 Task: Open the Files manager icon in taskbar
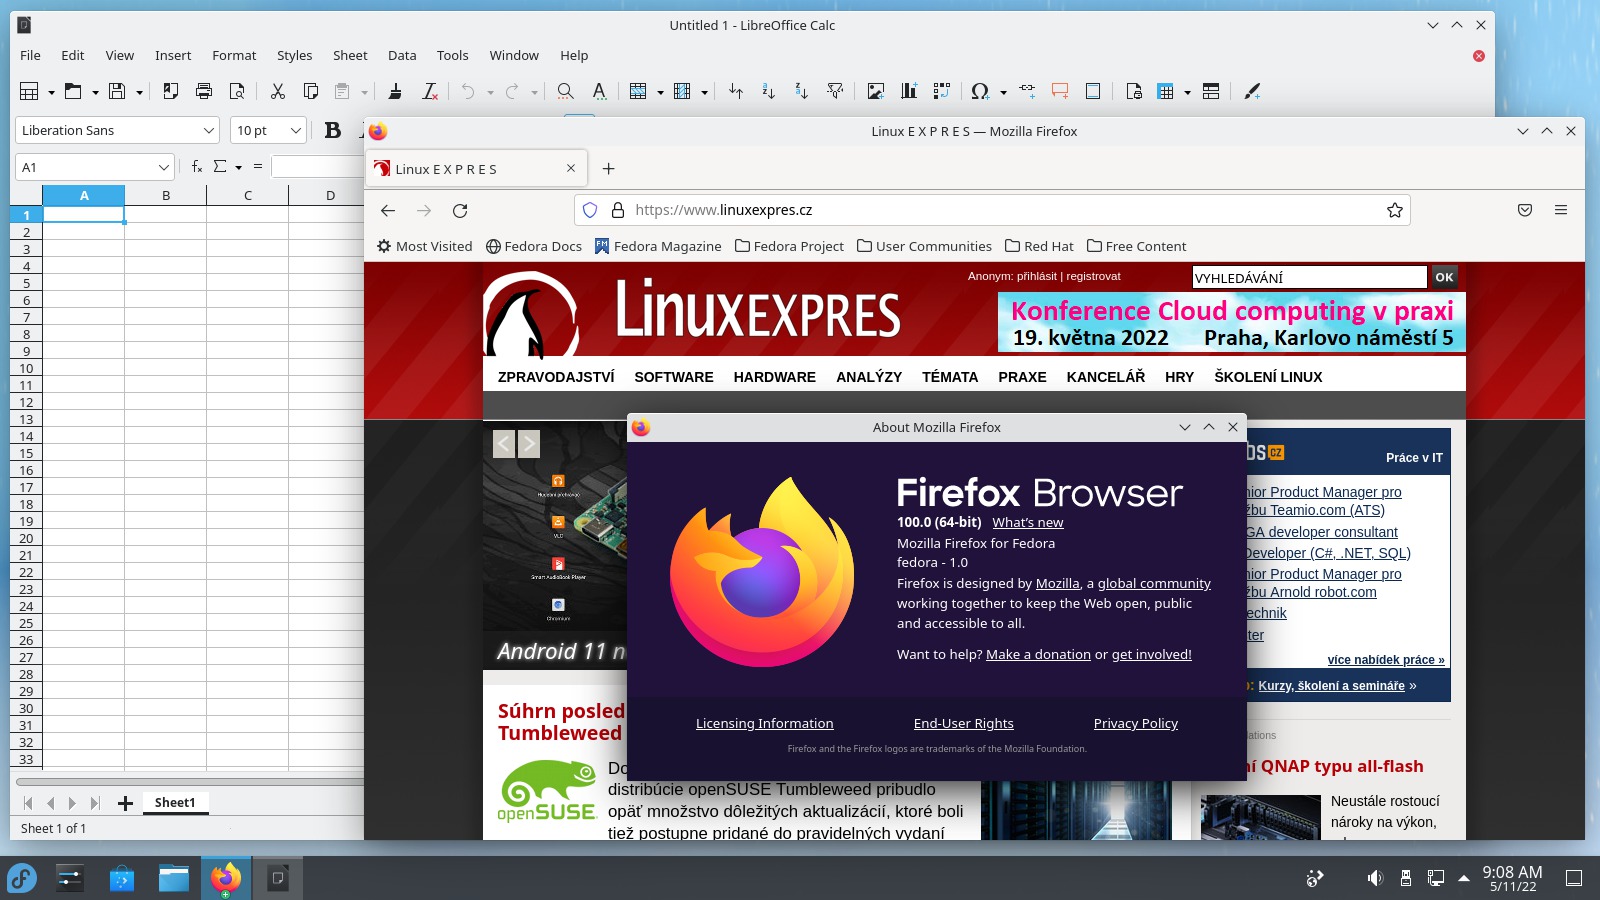(x=174, y=878)
